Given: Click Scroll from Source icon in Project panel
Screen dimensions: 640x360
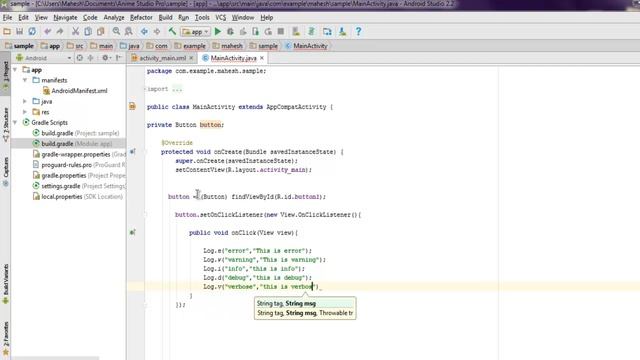Looking at the screenshot, I should click(x=80, y=58).
